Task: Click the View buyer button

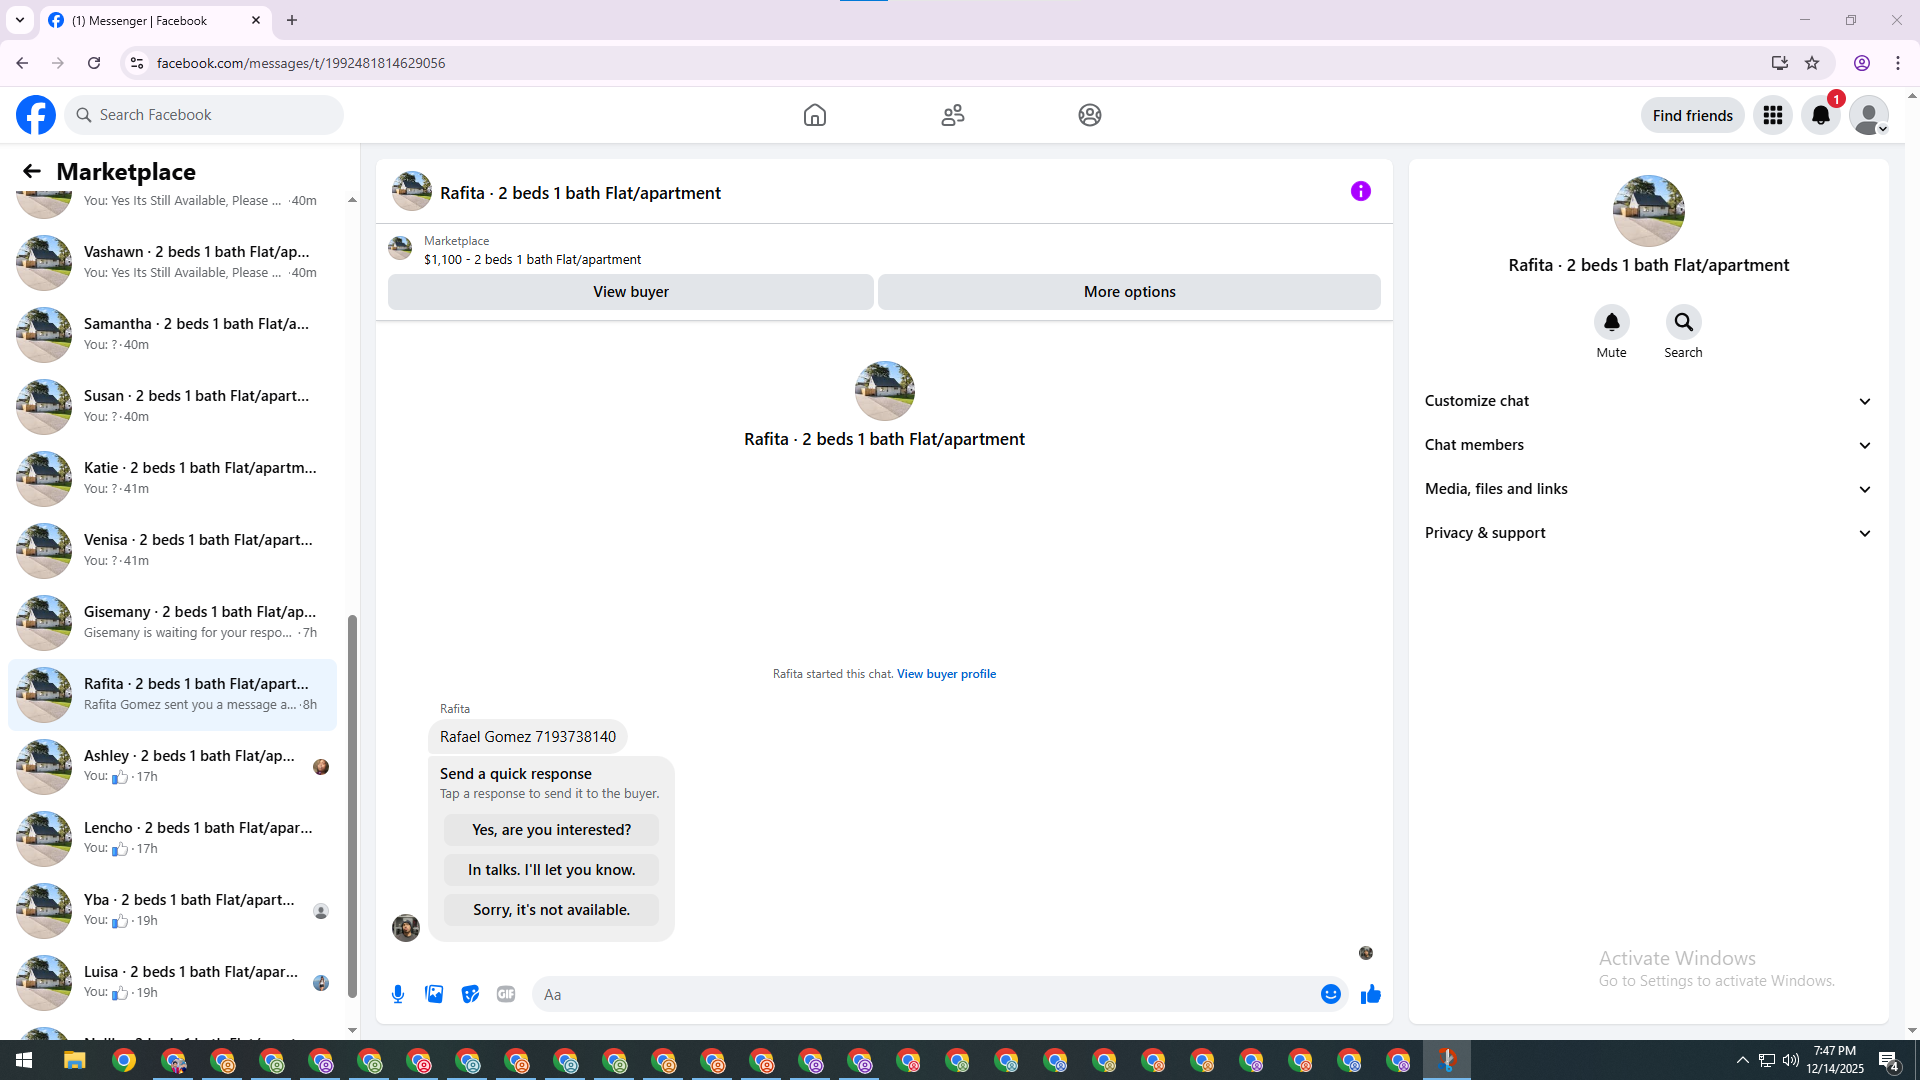Action: click(x=630, y=292)
